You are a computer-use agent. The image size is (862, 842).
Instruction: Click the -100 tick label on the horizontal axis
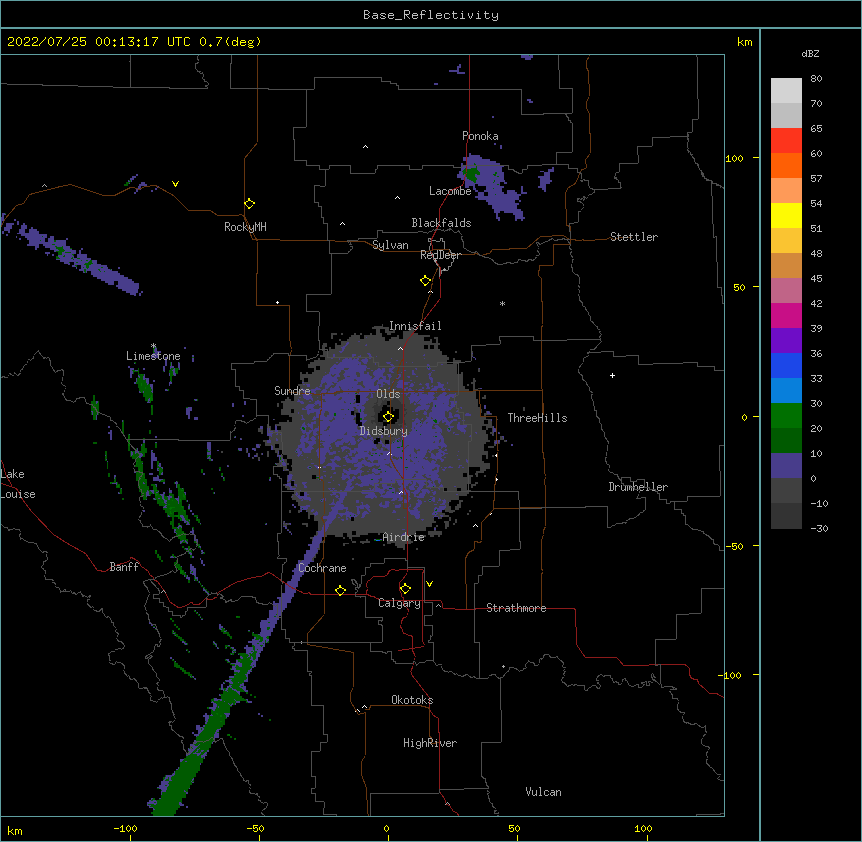(x=125, y=828)
